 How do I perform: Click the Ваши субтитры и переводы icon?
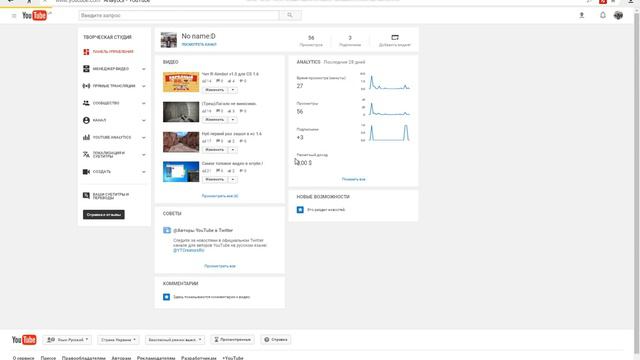click(86, 196)
